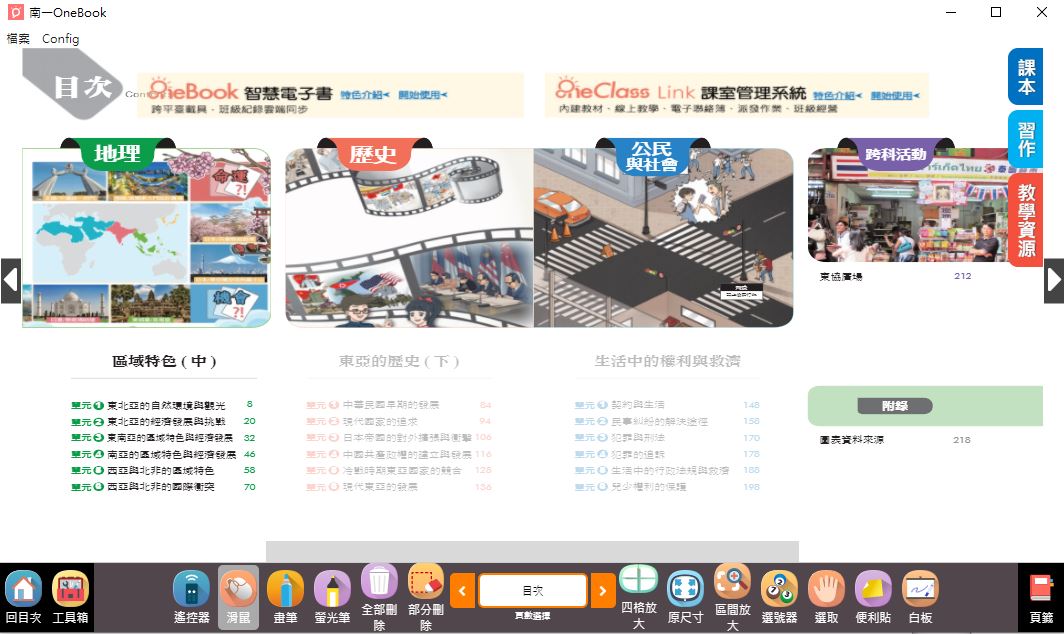Click the 目次 gray arrow badge
The image size is (1064, 634).
point(73,85)
